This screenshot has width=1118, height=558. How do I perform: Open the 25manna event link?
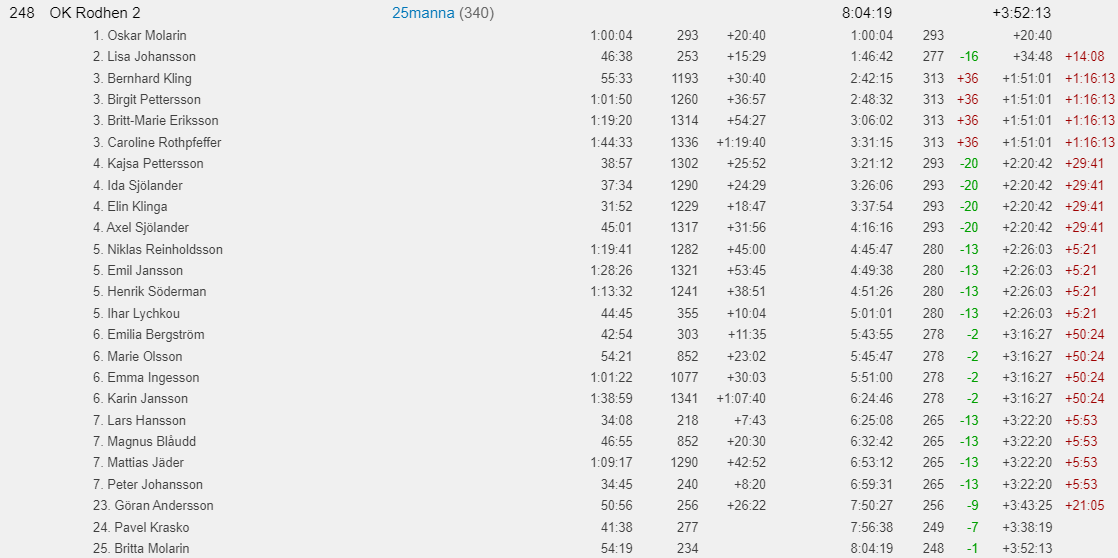click(423, 13)
